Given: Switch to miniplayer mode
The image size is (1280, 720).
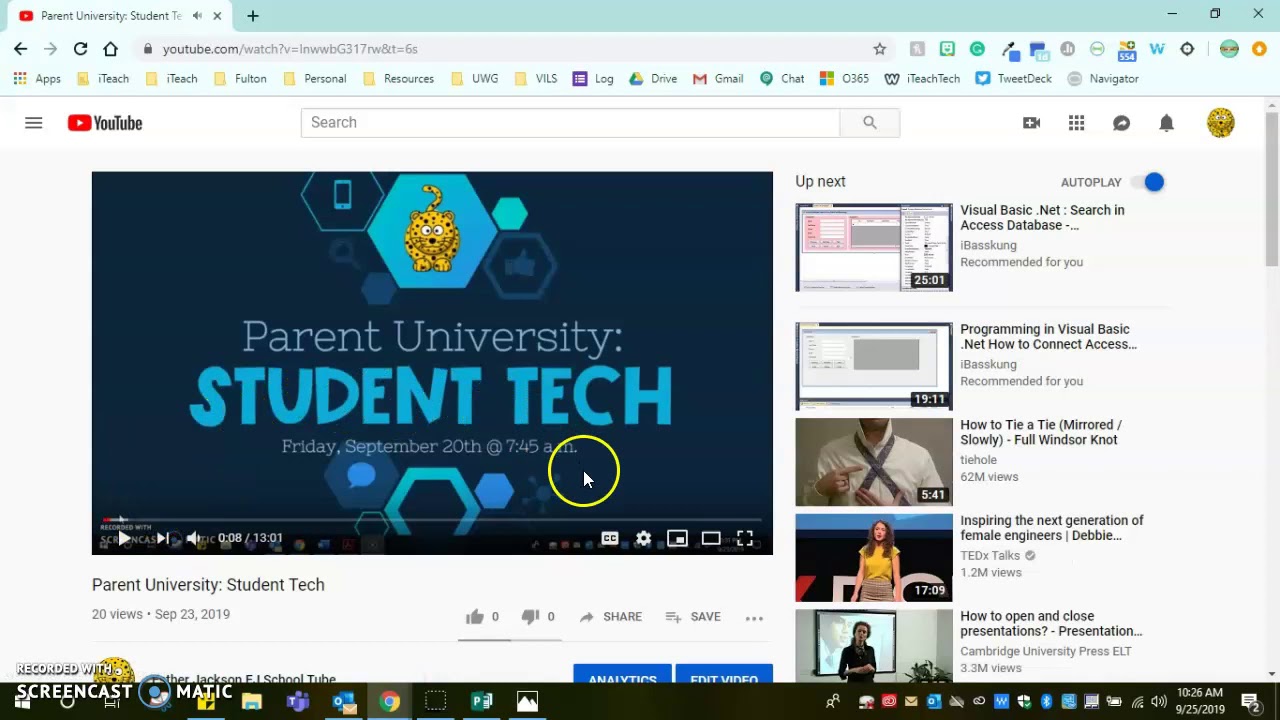Looking at the screenshot, I should click(677, 538).
